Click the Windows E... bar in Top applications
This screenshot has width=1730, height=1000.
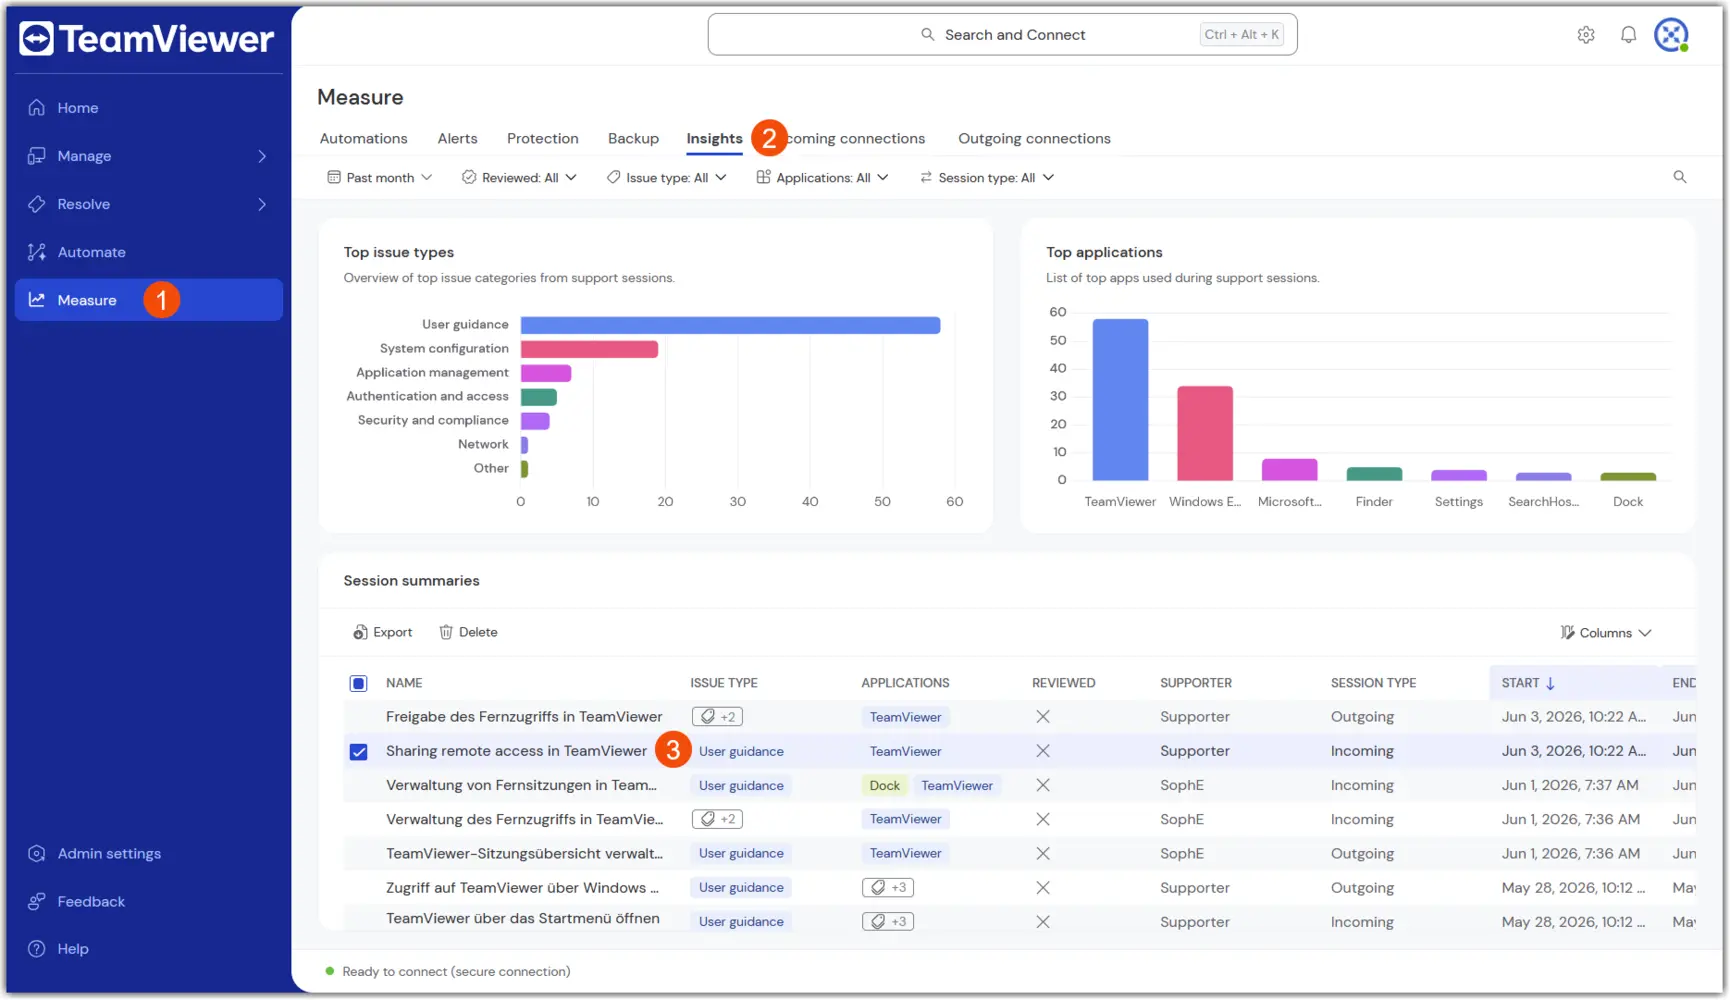click(x=1205, y=433)
